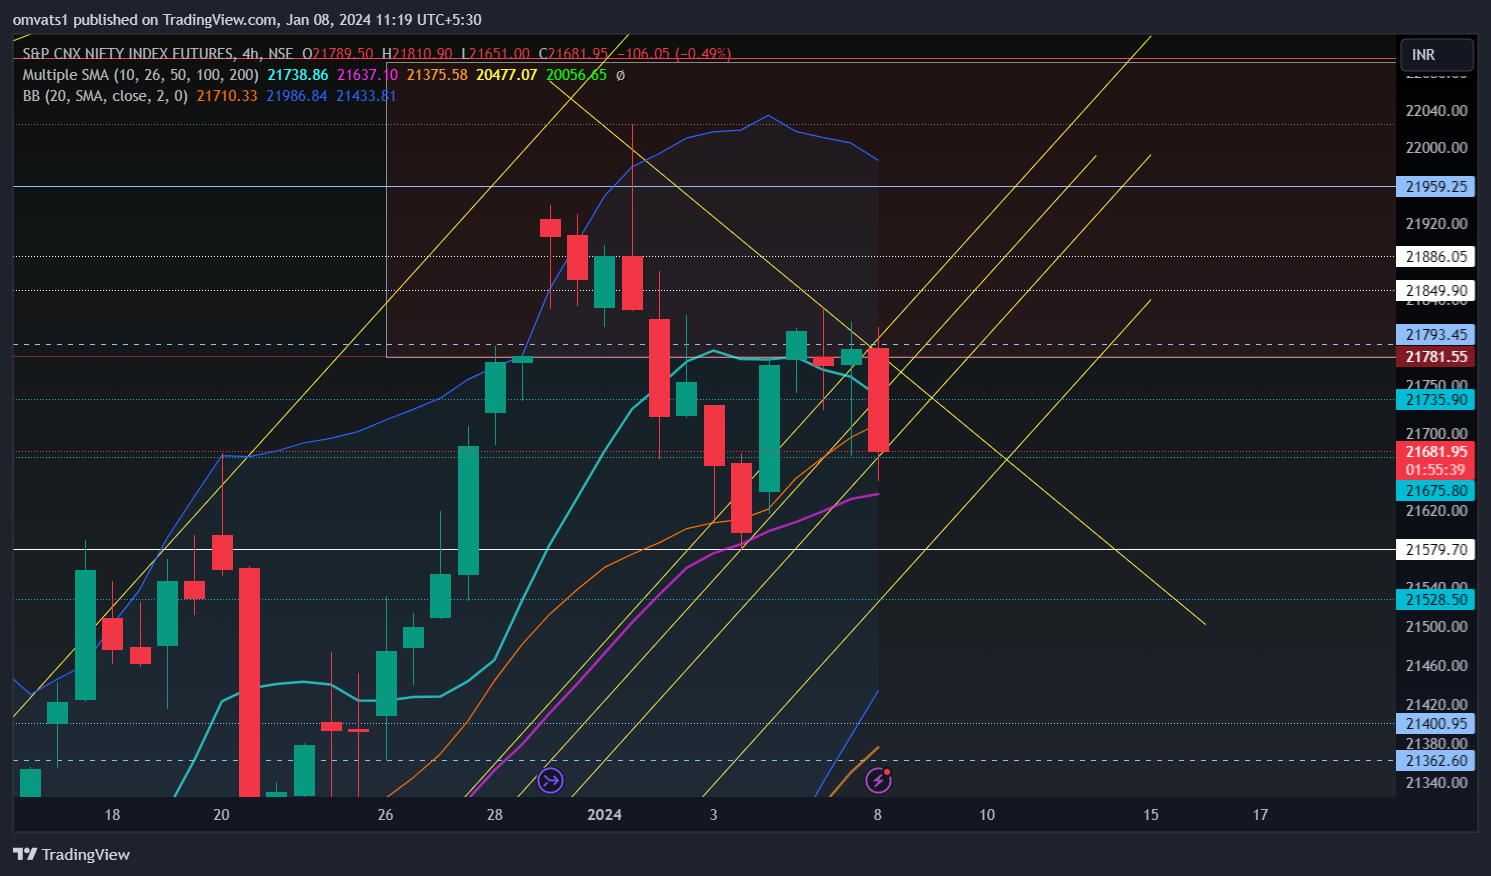Image resolution: width=1491 pixels, height=876 pixels.
Task: Click the change value −106.05 (−0.49%)
Action: (x=673, y=54)
